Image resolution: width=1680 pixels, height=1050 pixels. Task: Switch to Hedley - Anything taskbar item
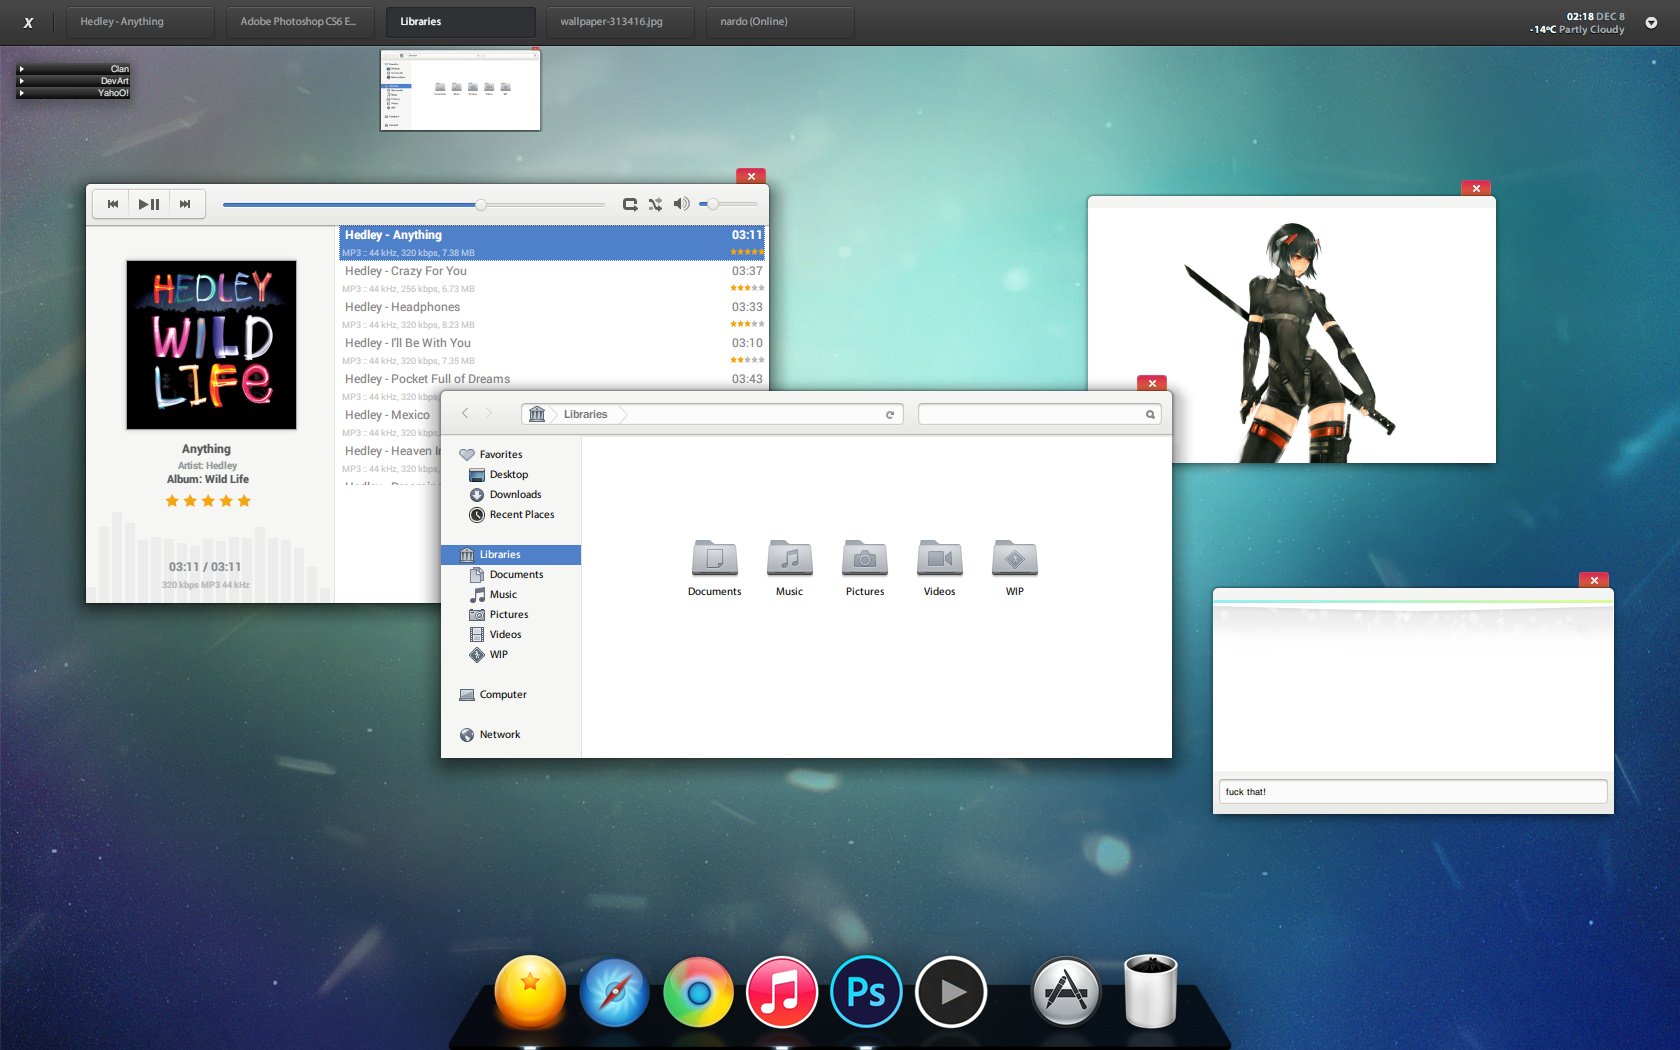click(x=140, y=22)
